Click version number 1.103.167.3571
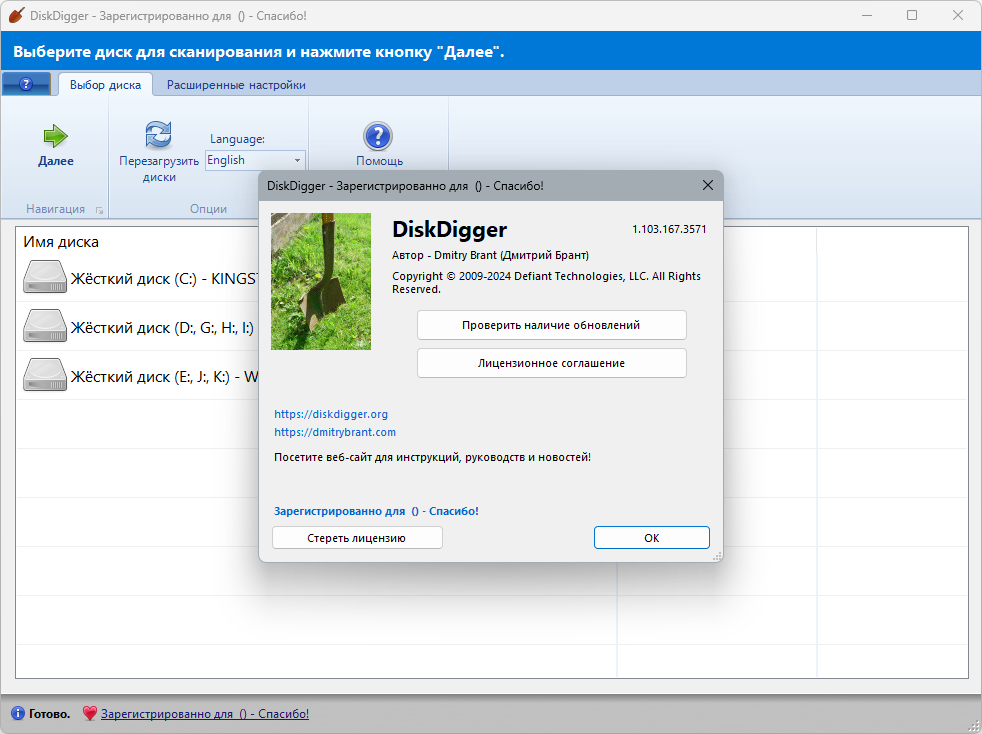Image resolution: width=982 pixels, height=734 pixels. click(x=669, y=229)
